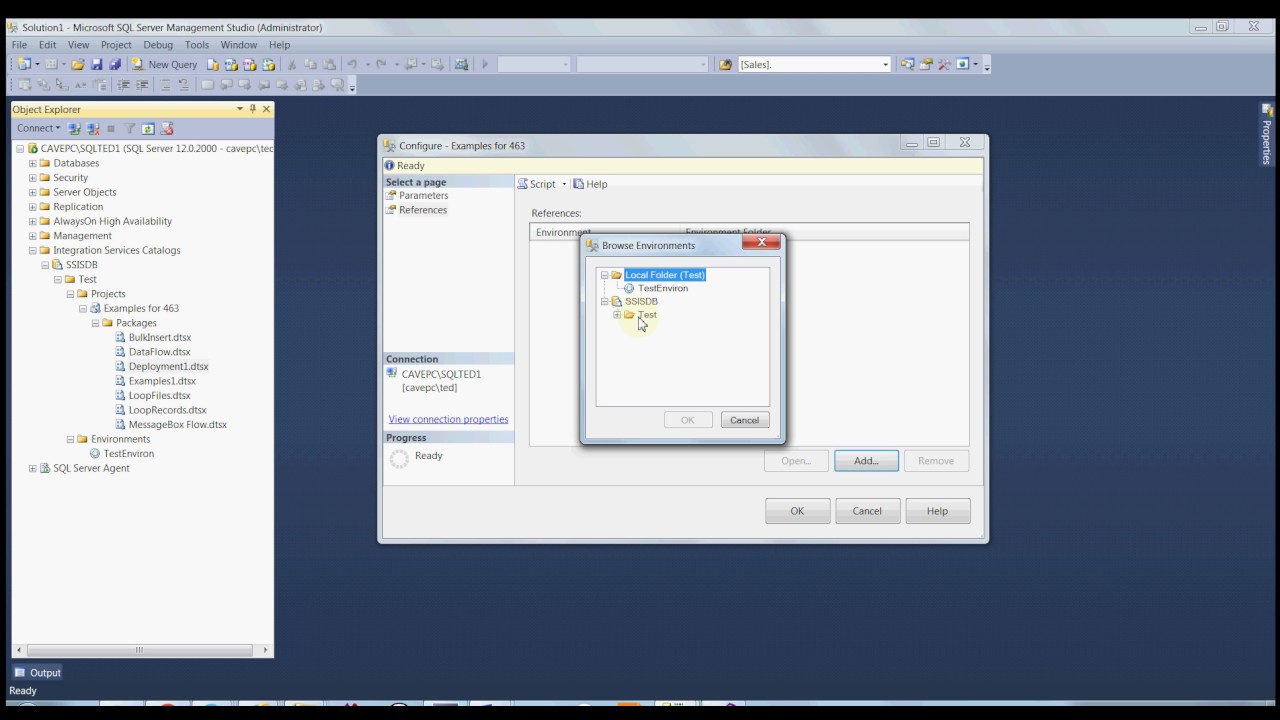Click the Connect Object Explorer icon
Image resolution: width=1280 pixels, height=720 pixels.
point(75,128)
